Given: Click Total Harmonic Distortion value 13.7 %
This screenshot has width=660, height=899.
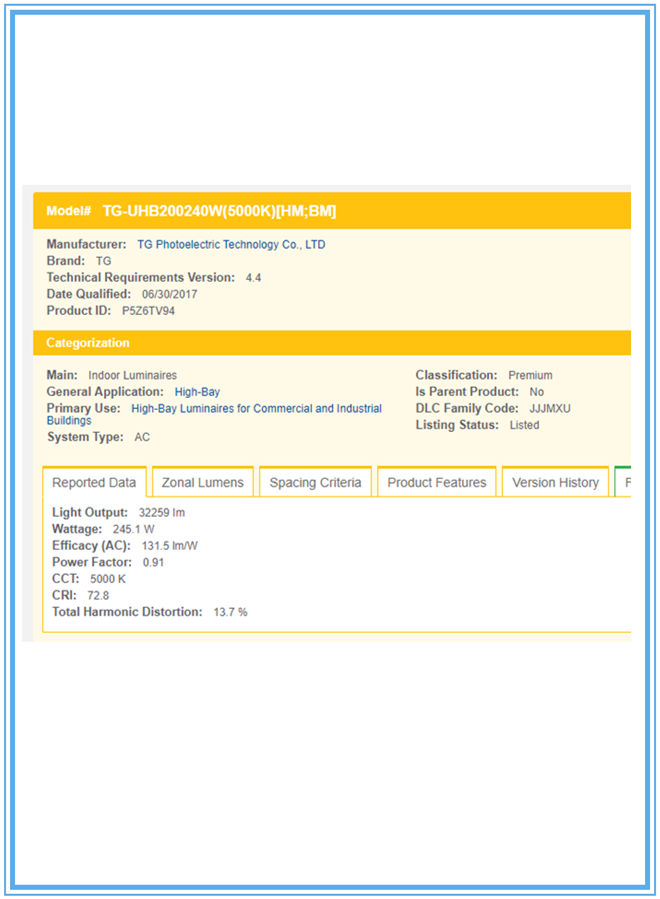Looking at the screenshot, I should [x=230, y=612].
